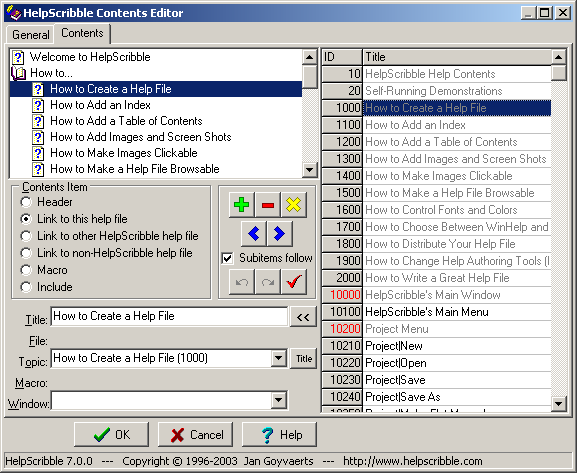
Task: Select How to Write a Great Help File row
Action: 457,278
